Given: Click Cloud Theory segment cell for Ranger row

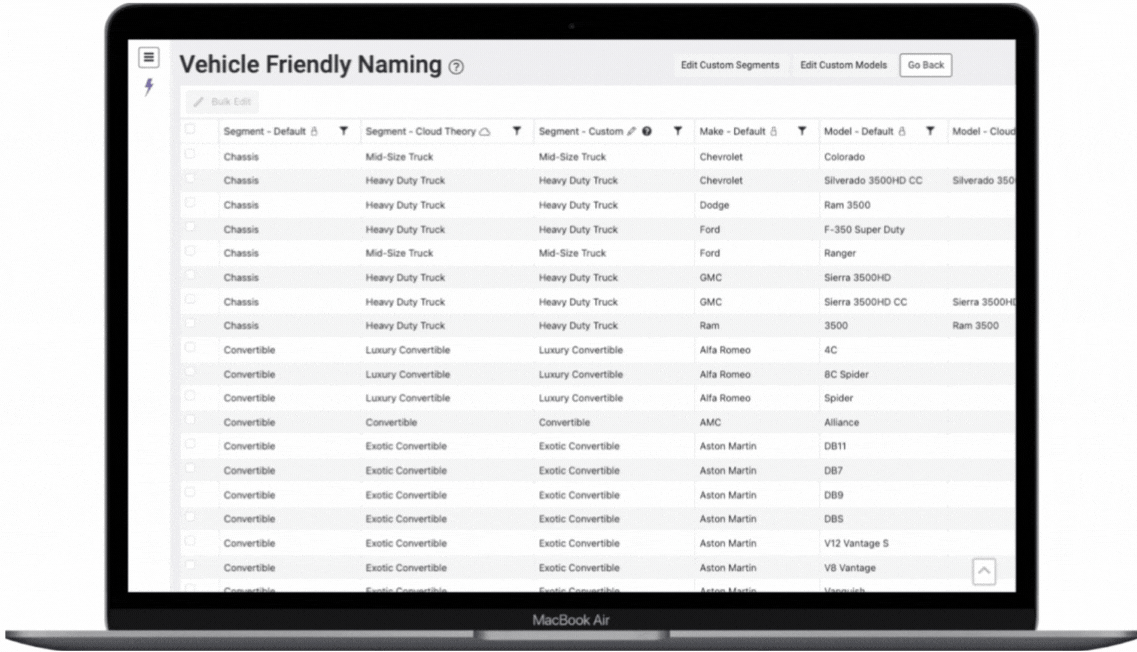Looking at the screenshot, I should [399, 253].
